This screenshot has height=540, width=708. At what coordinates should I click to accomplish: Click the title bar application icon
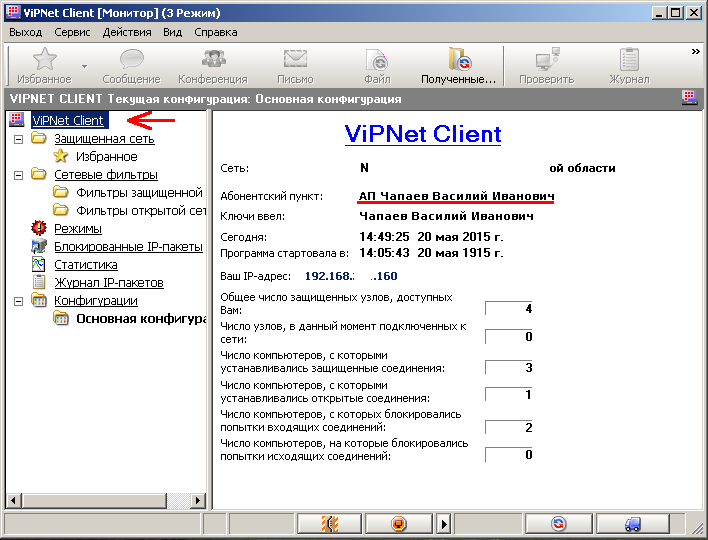pyautogui.click(x=14, y=12)
